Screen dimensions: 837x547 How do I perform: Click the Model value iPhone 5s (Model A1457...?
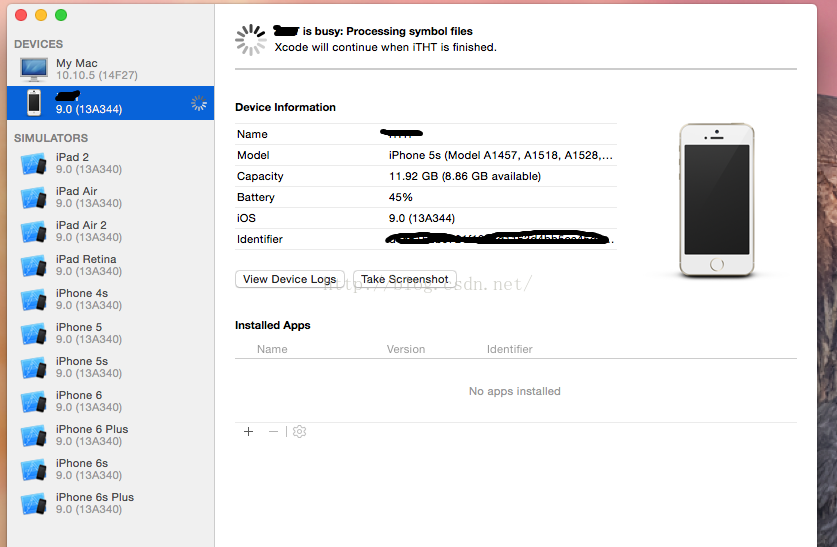pos(500,155)
